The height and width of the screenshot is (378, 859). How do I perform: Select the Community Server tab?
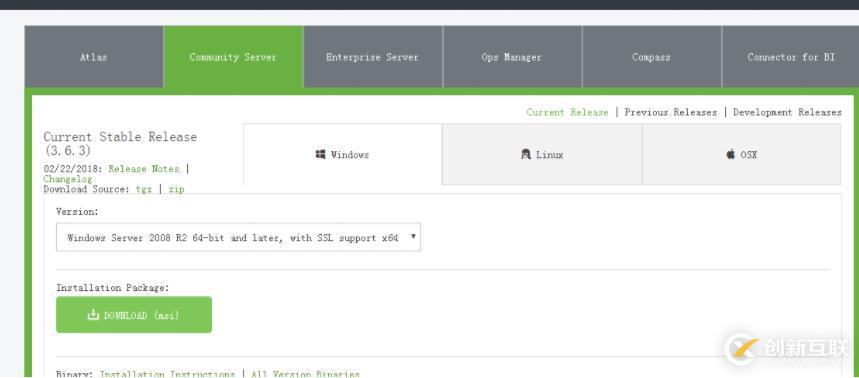click(233, 57)
